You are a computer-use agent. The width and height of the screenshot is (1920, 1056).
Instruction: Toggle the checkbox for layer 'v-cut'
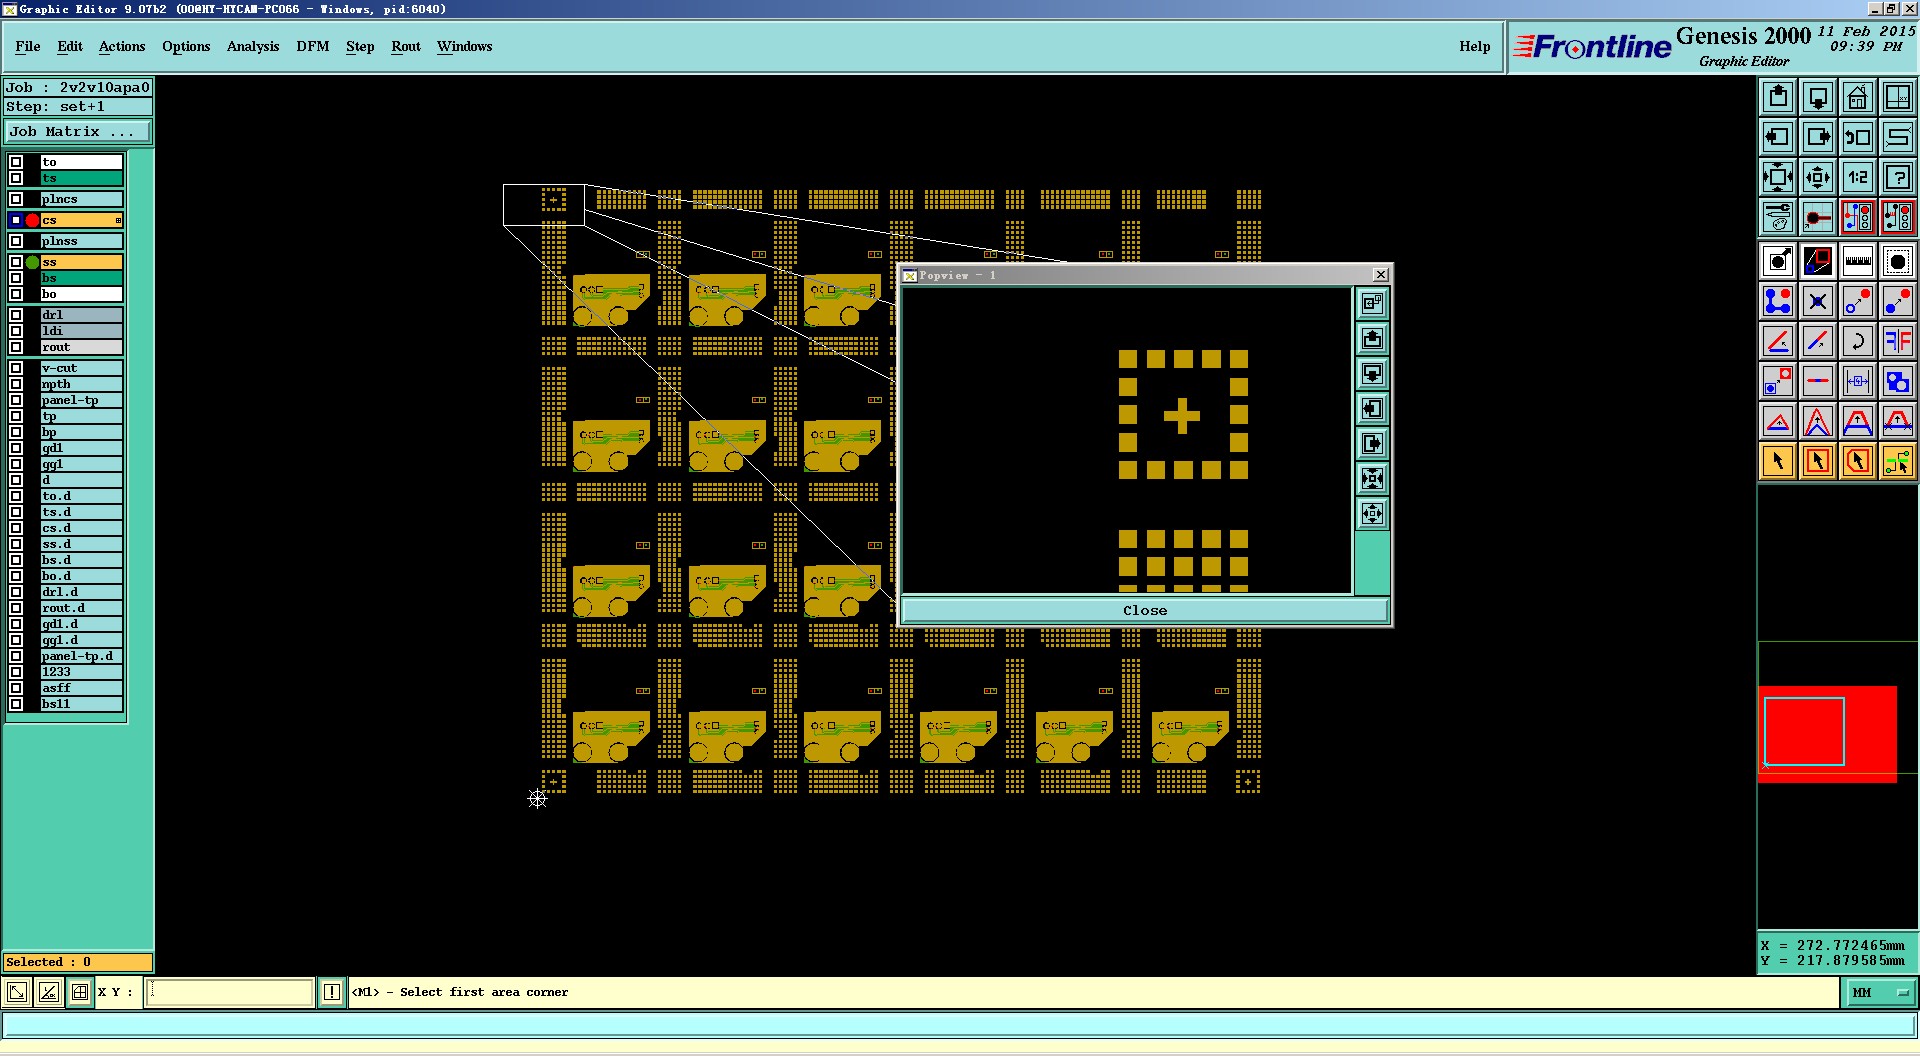click(16, 368)
